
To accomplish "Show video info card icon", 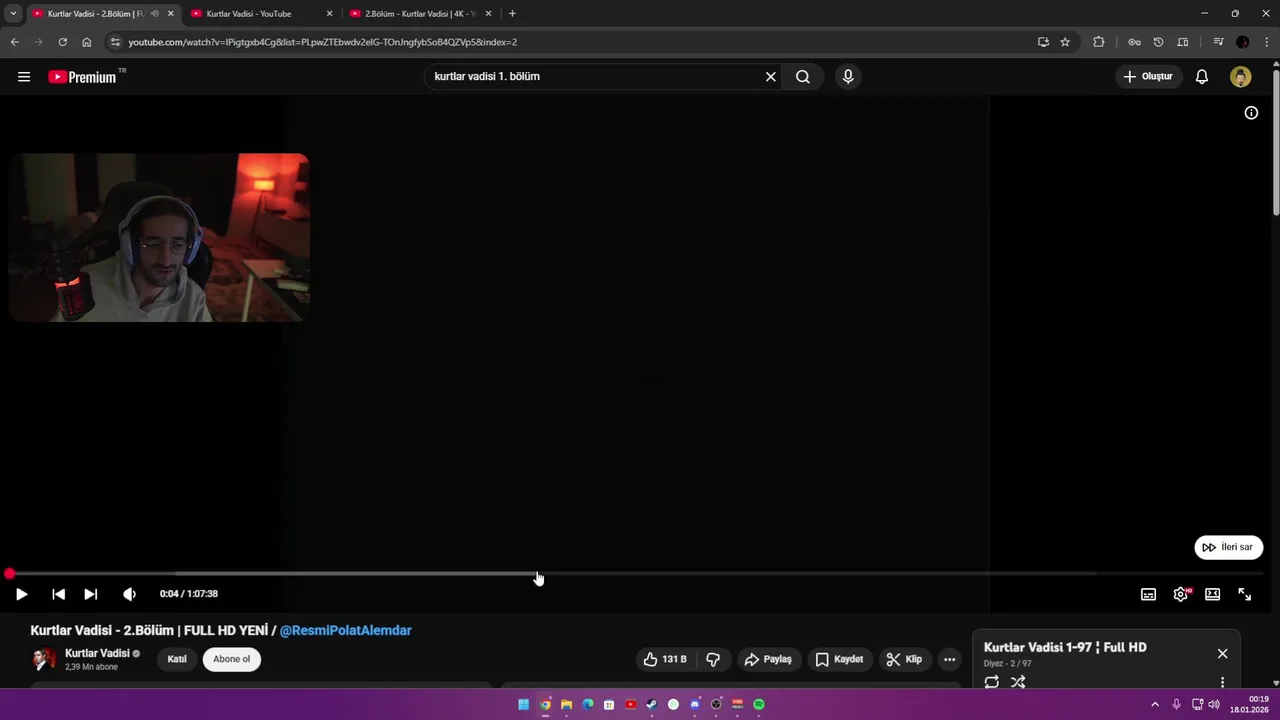I will pyautogui.click(x=1251, y=113).
